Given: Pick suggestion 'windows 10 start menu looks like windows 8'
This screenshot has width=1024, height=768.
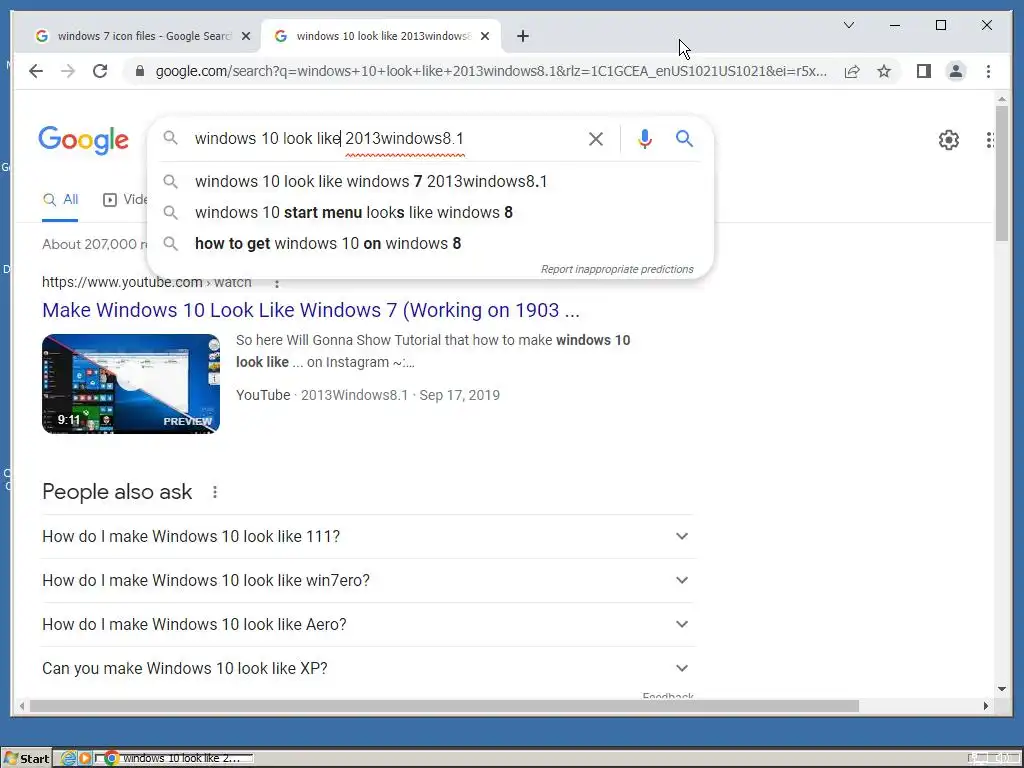Looking at the screenshot, I should (353, 212).
